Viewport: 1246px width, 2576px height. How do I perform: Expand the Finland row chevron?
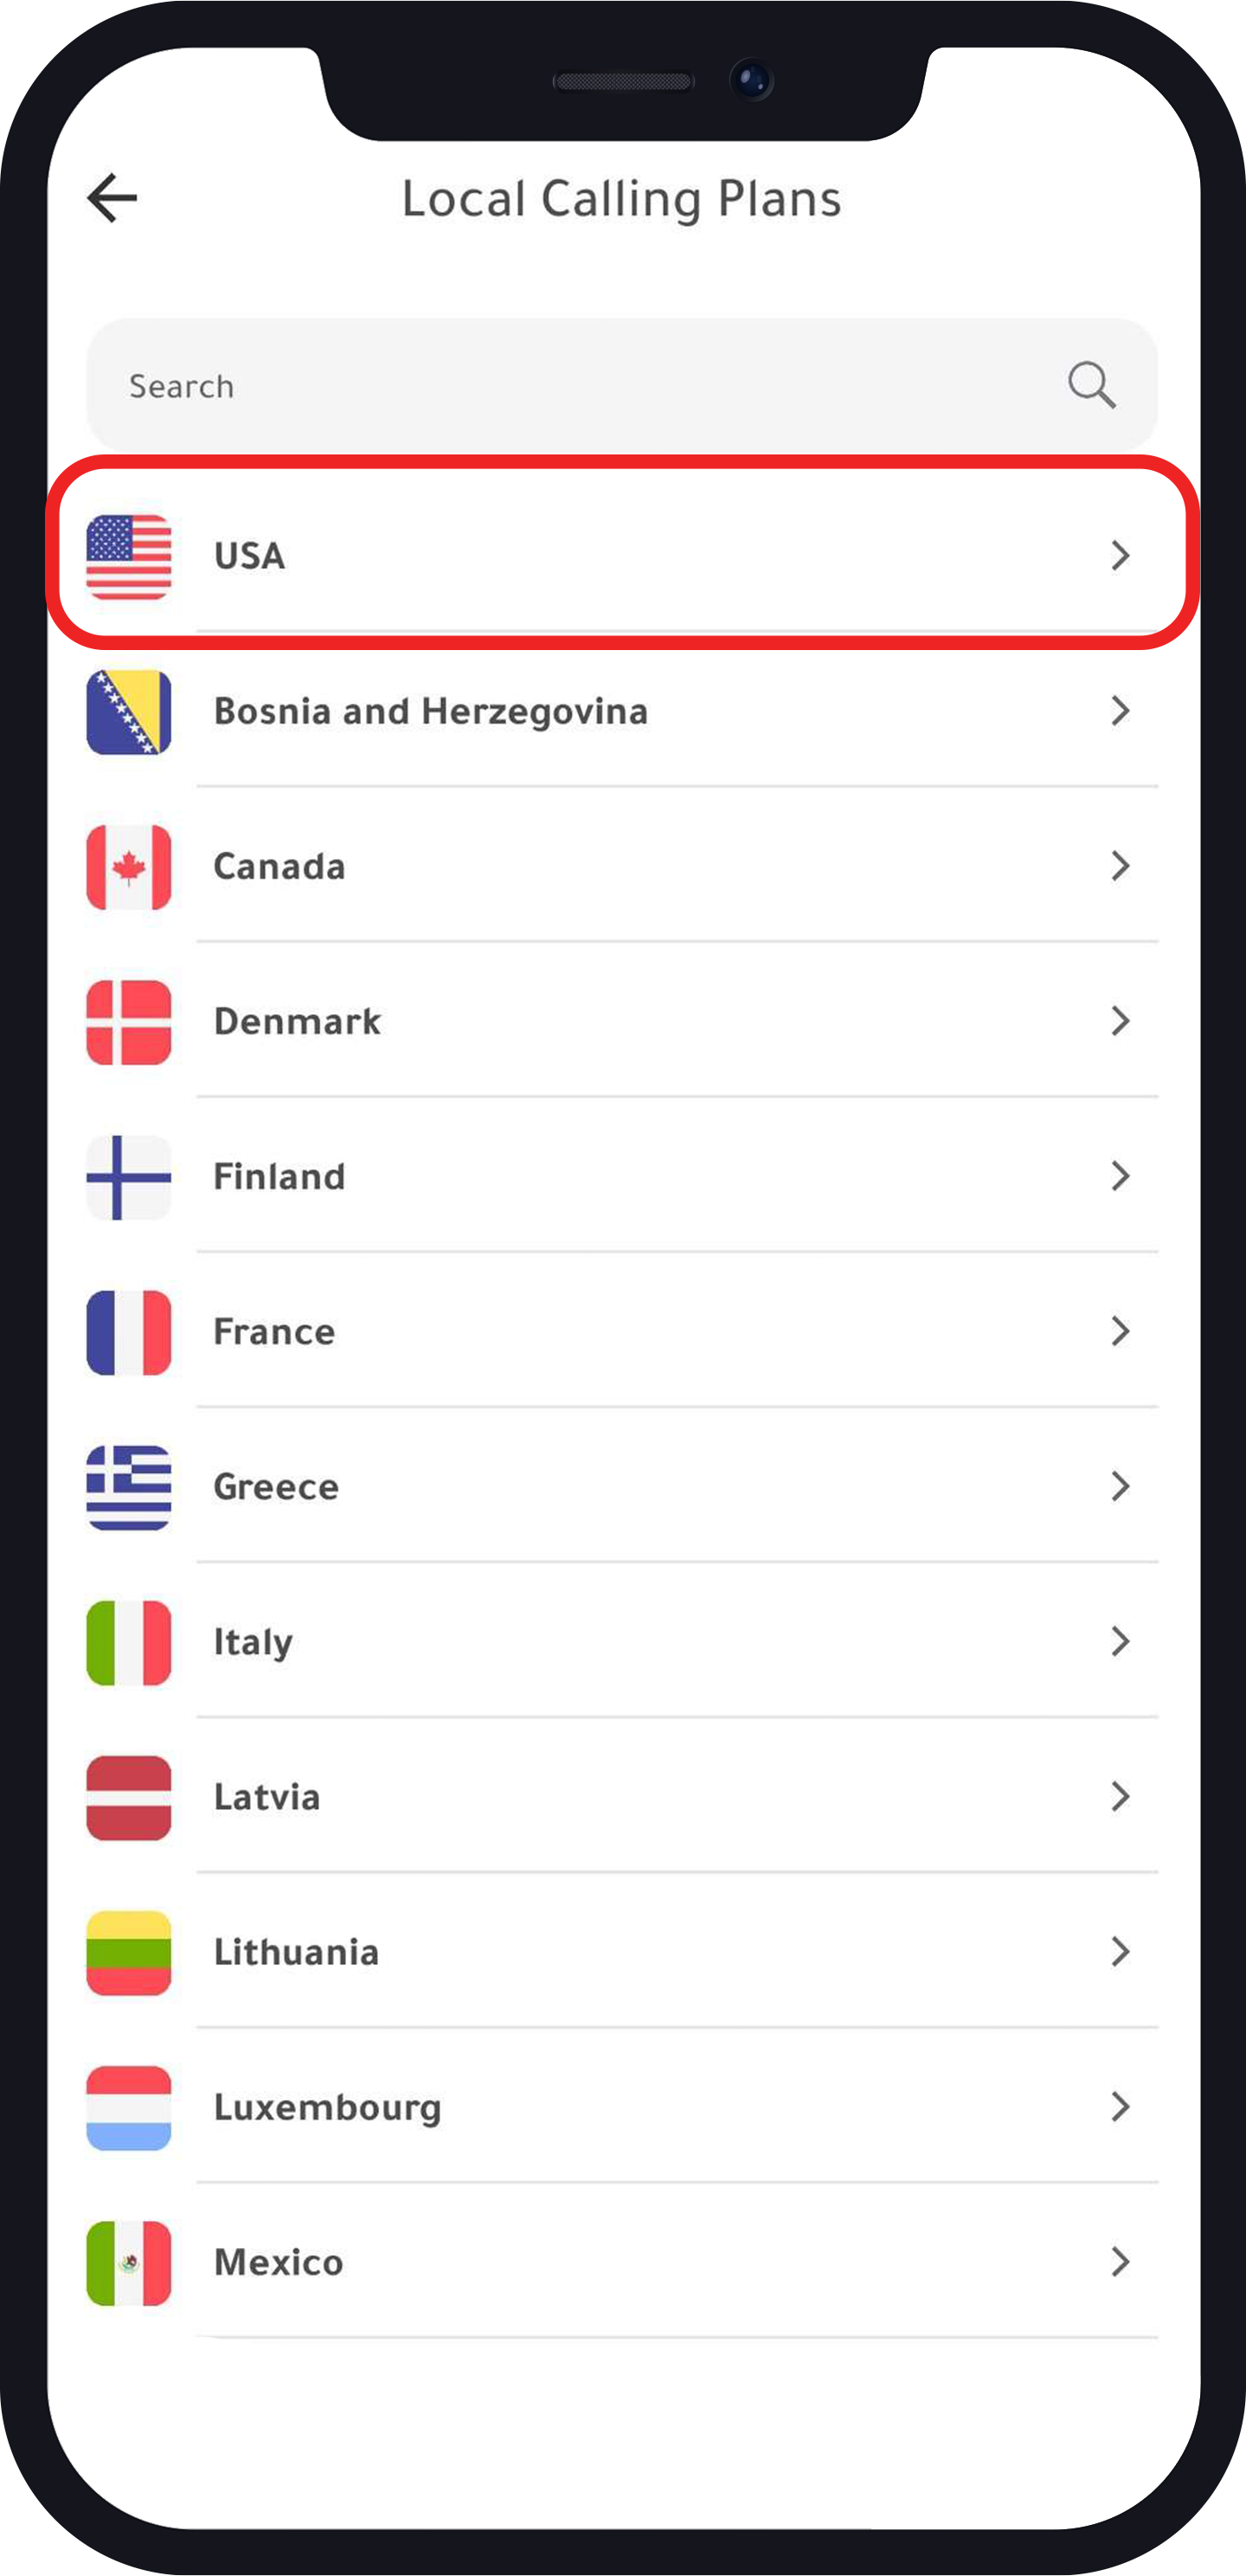point(1120,1176)
